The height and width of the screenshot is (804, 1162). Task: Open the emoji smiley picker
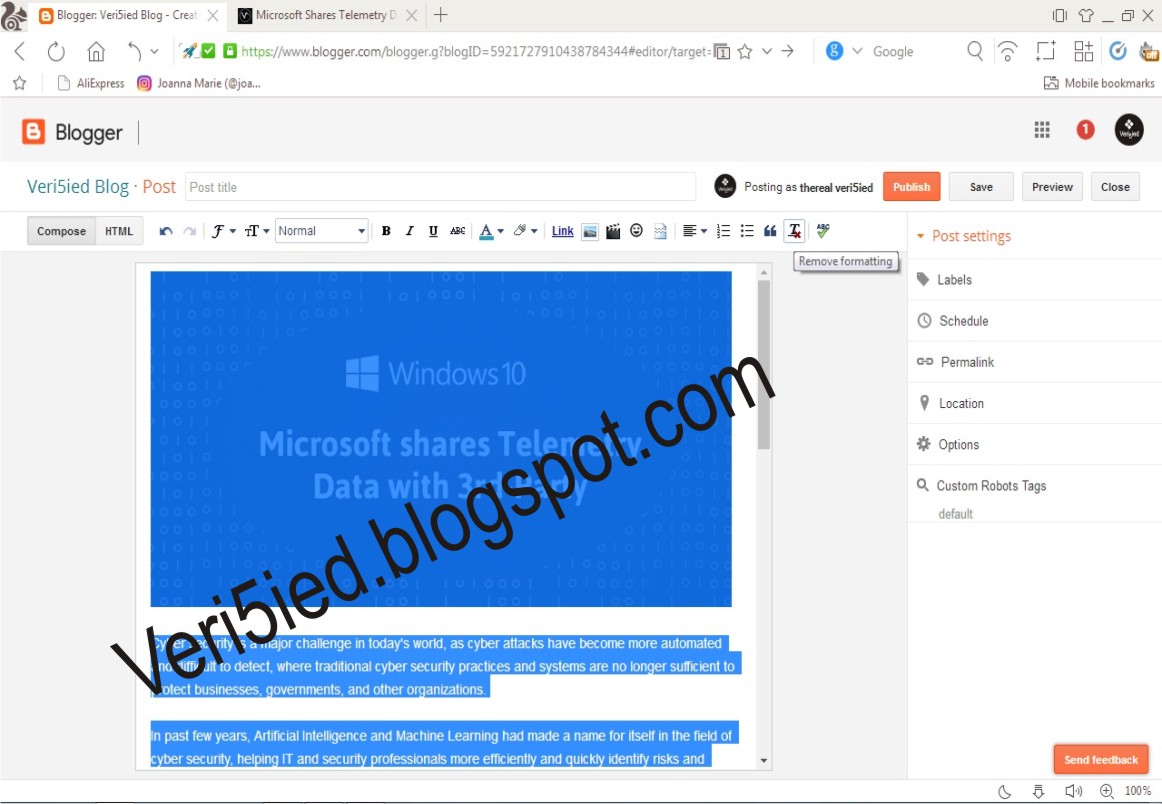tap(636, 231)
